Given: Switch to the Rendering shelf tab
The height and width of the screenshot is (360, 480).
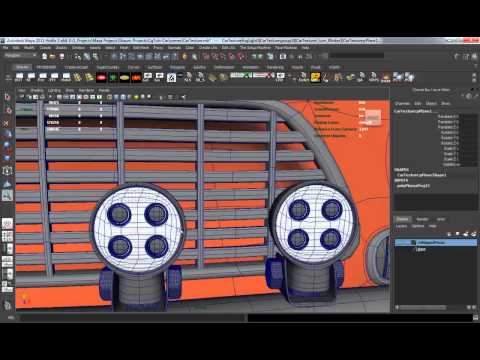Looking at the screenshot, I should tap(275, 67).
